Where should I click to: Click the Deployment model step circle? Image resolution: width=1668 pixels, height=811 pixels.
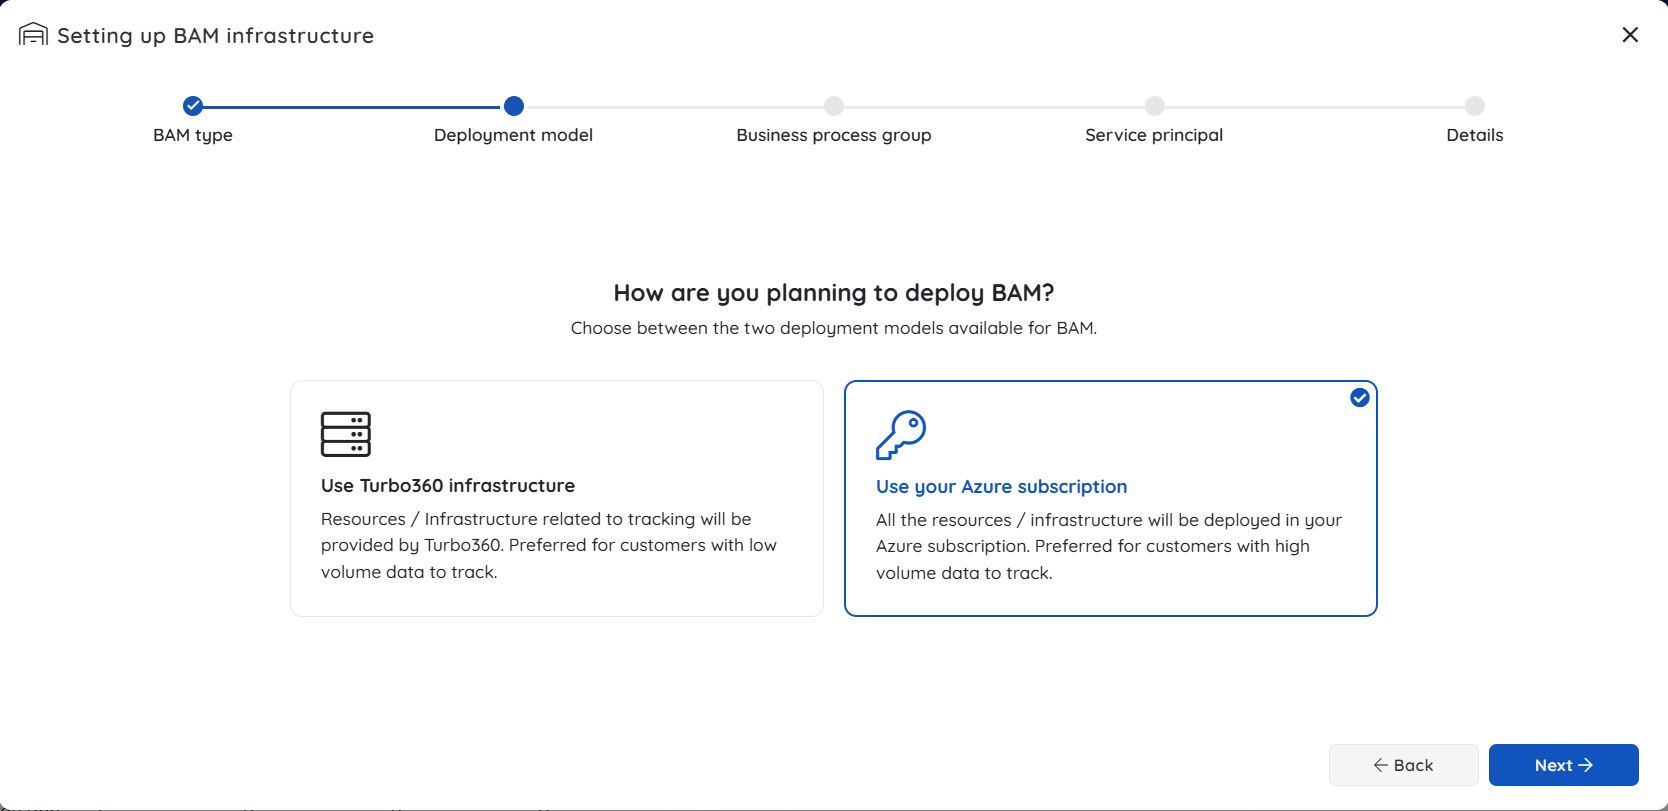pos(514,106)
